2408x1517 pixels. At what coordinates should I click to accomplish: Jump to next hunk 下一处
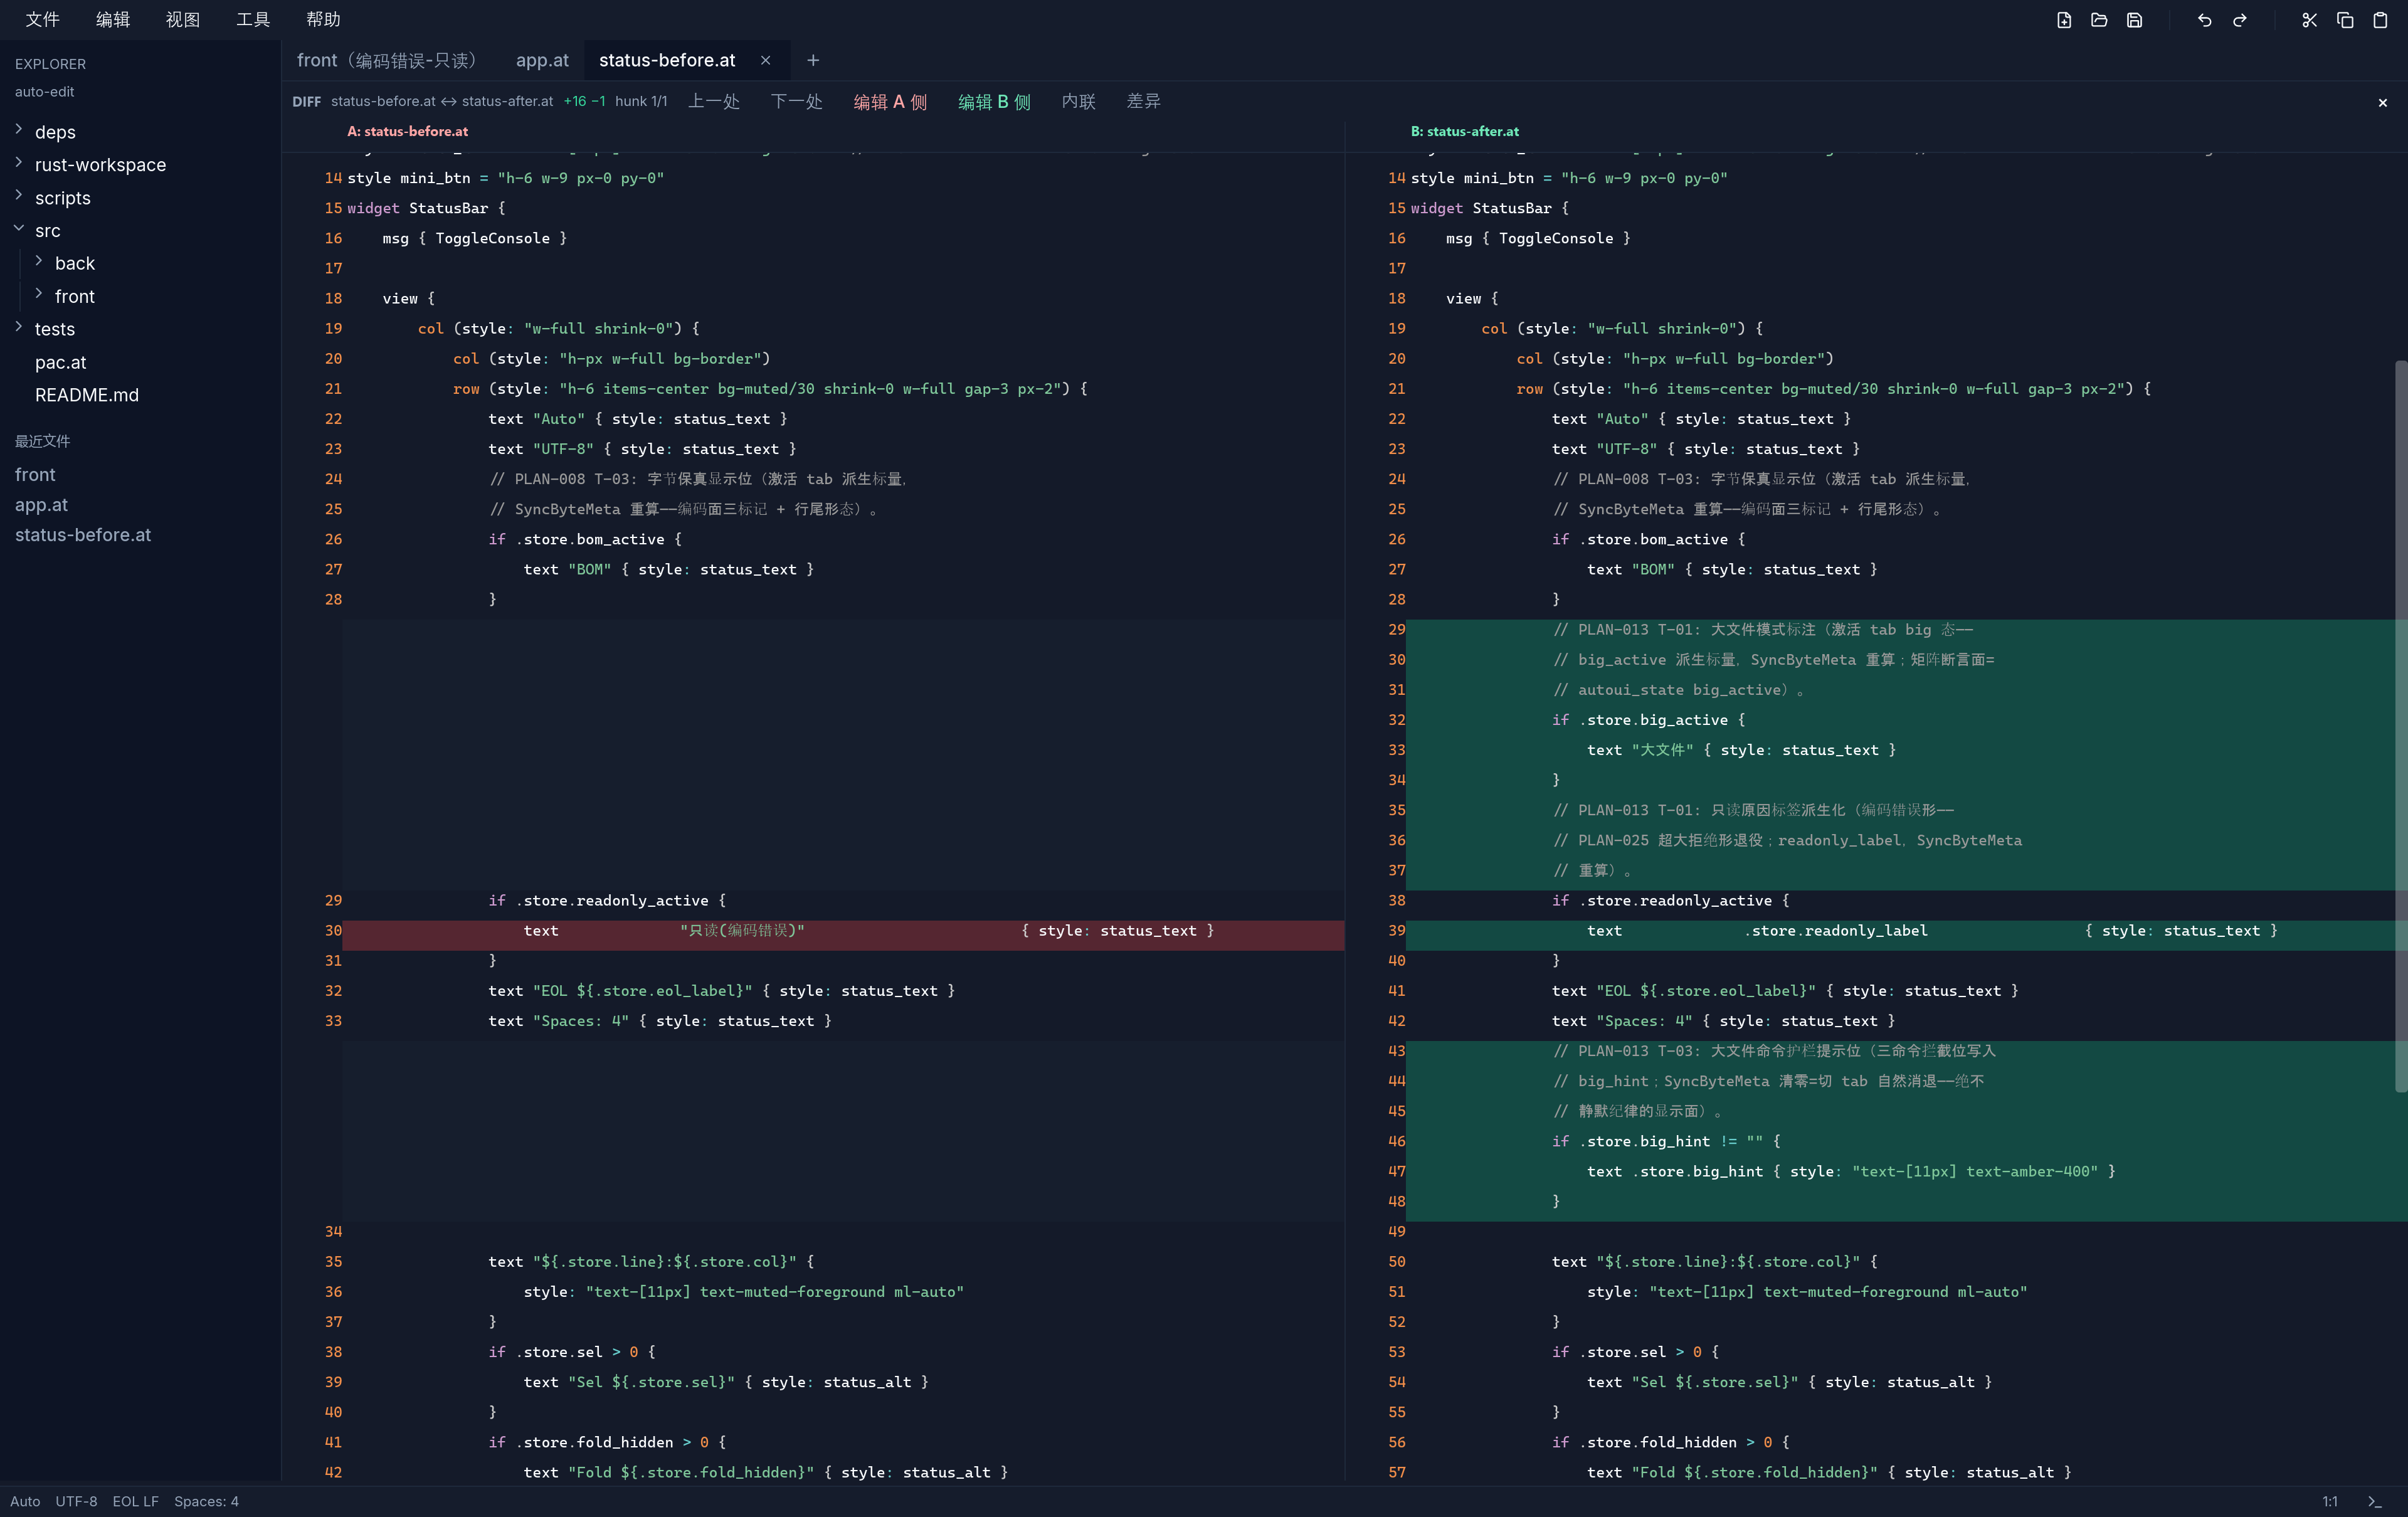click(x=797, y=101)
